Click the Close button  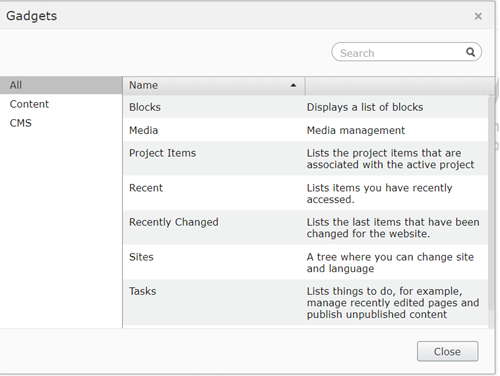coord(447,351)
